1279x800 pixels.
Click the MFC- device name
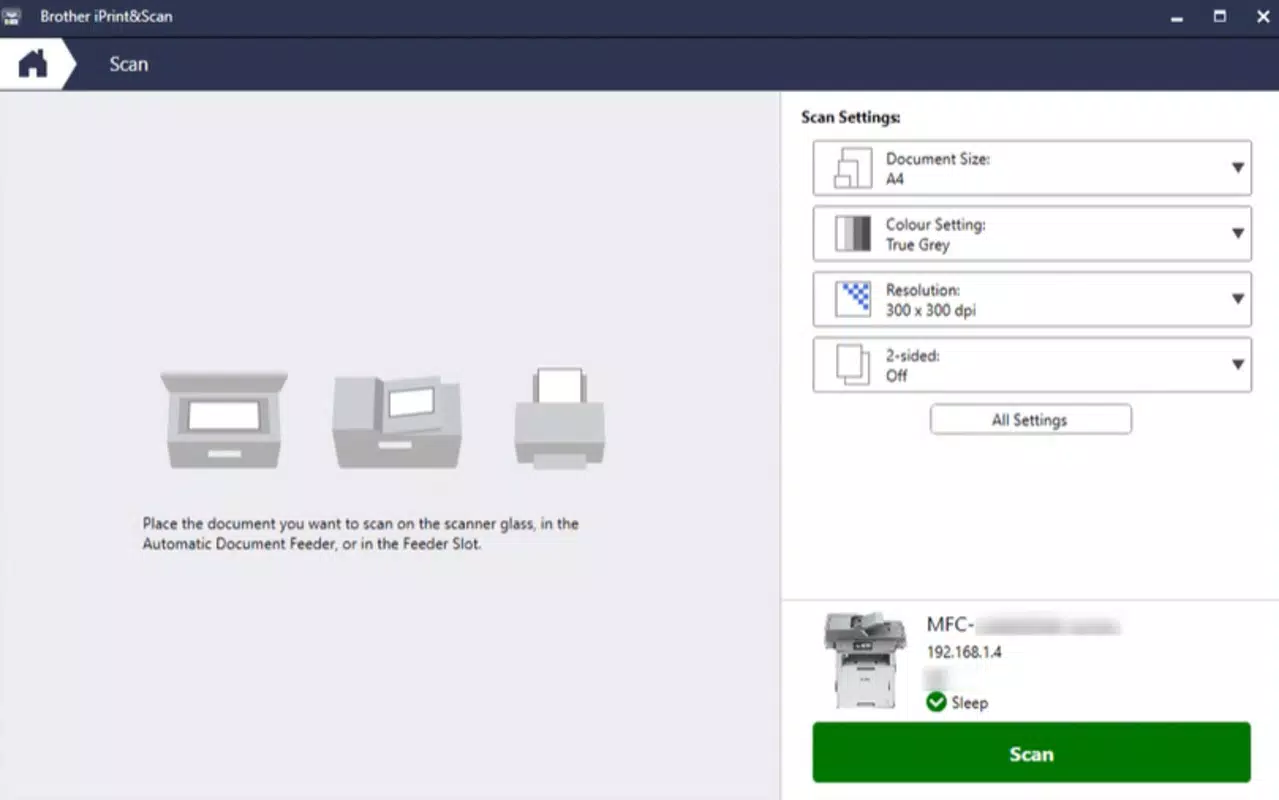tap(949, 626)
